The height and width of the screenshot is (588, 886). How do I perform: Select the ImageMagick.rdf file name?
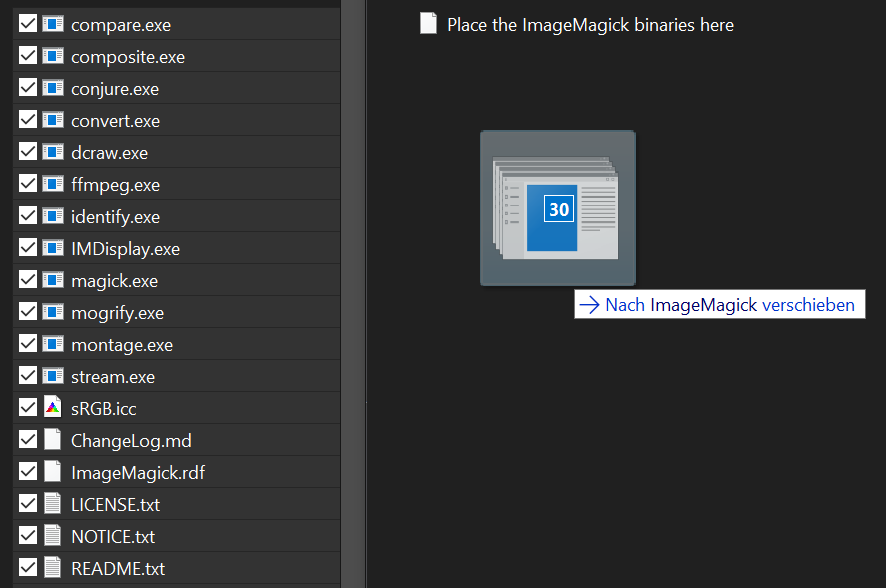coord(138,473)
